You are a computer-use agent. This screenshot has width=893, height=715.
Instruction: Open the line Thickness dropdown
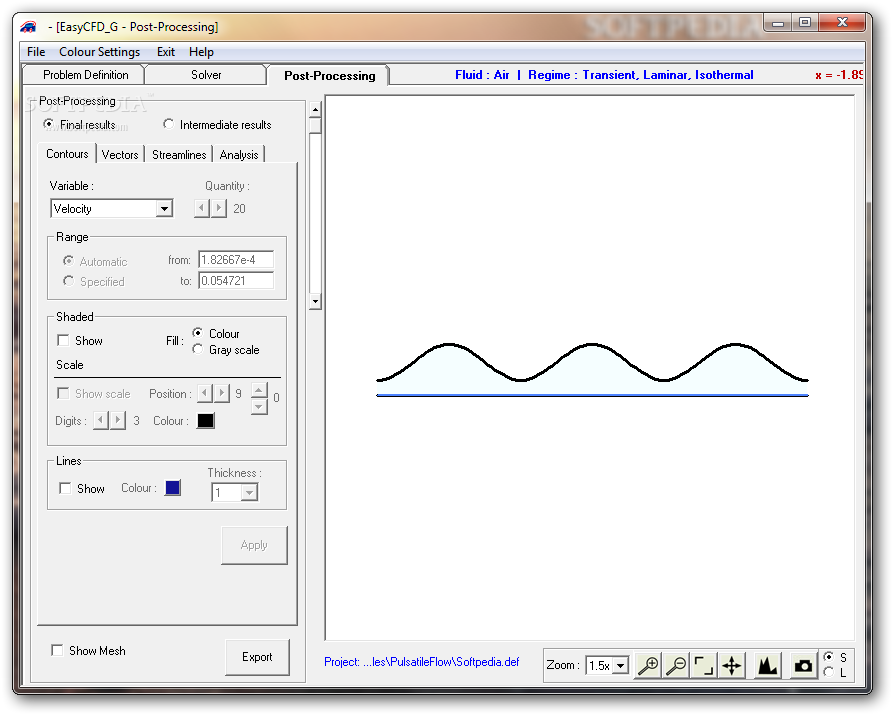point(249,492)
